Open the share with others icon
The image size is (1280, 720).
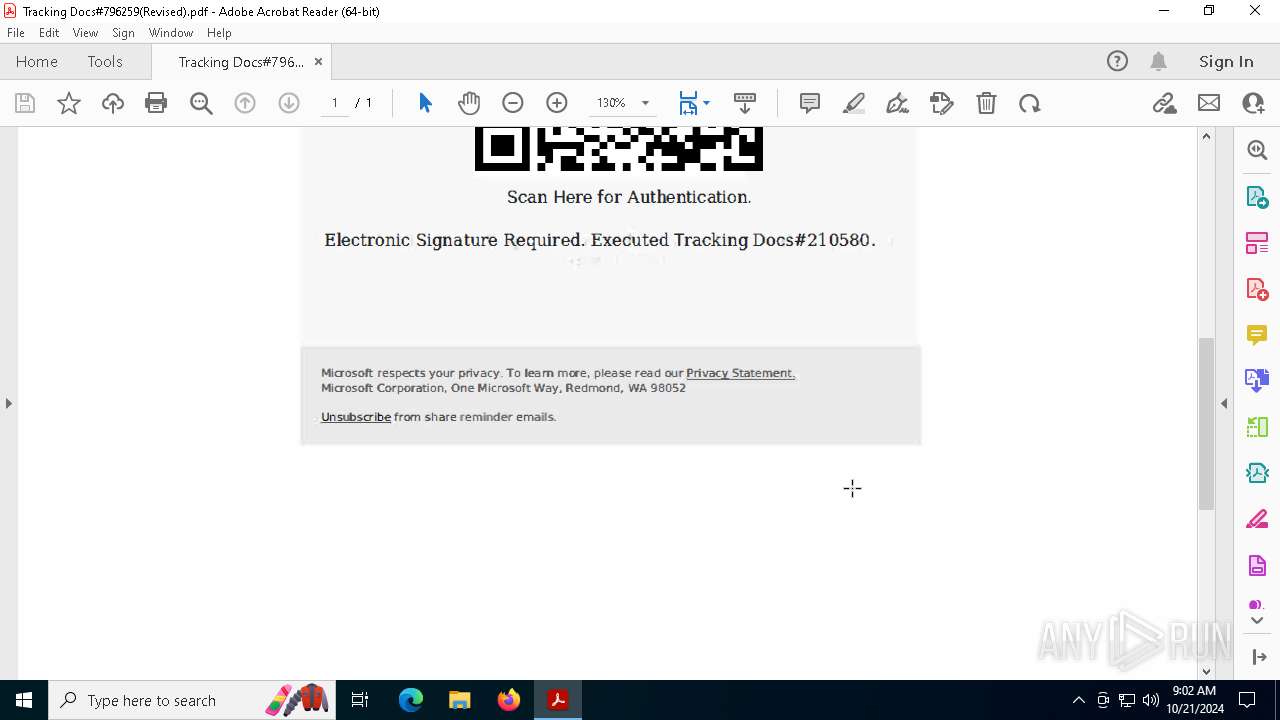pyautogui.click(x=1253, y=103)
